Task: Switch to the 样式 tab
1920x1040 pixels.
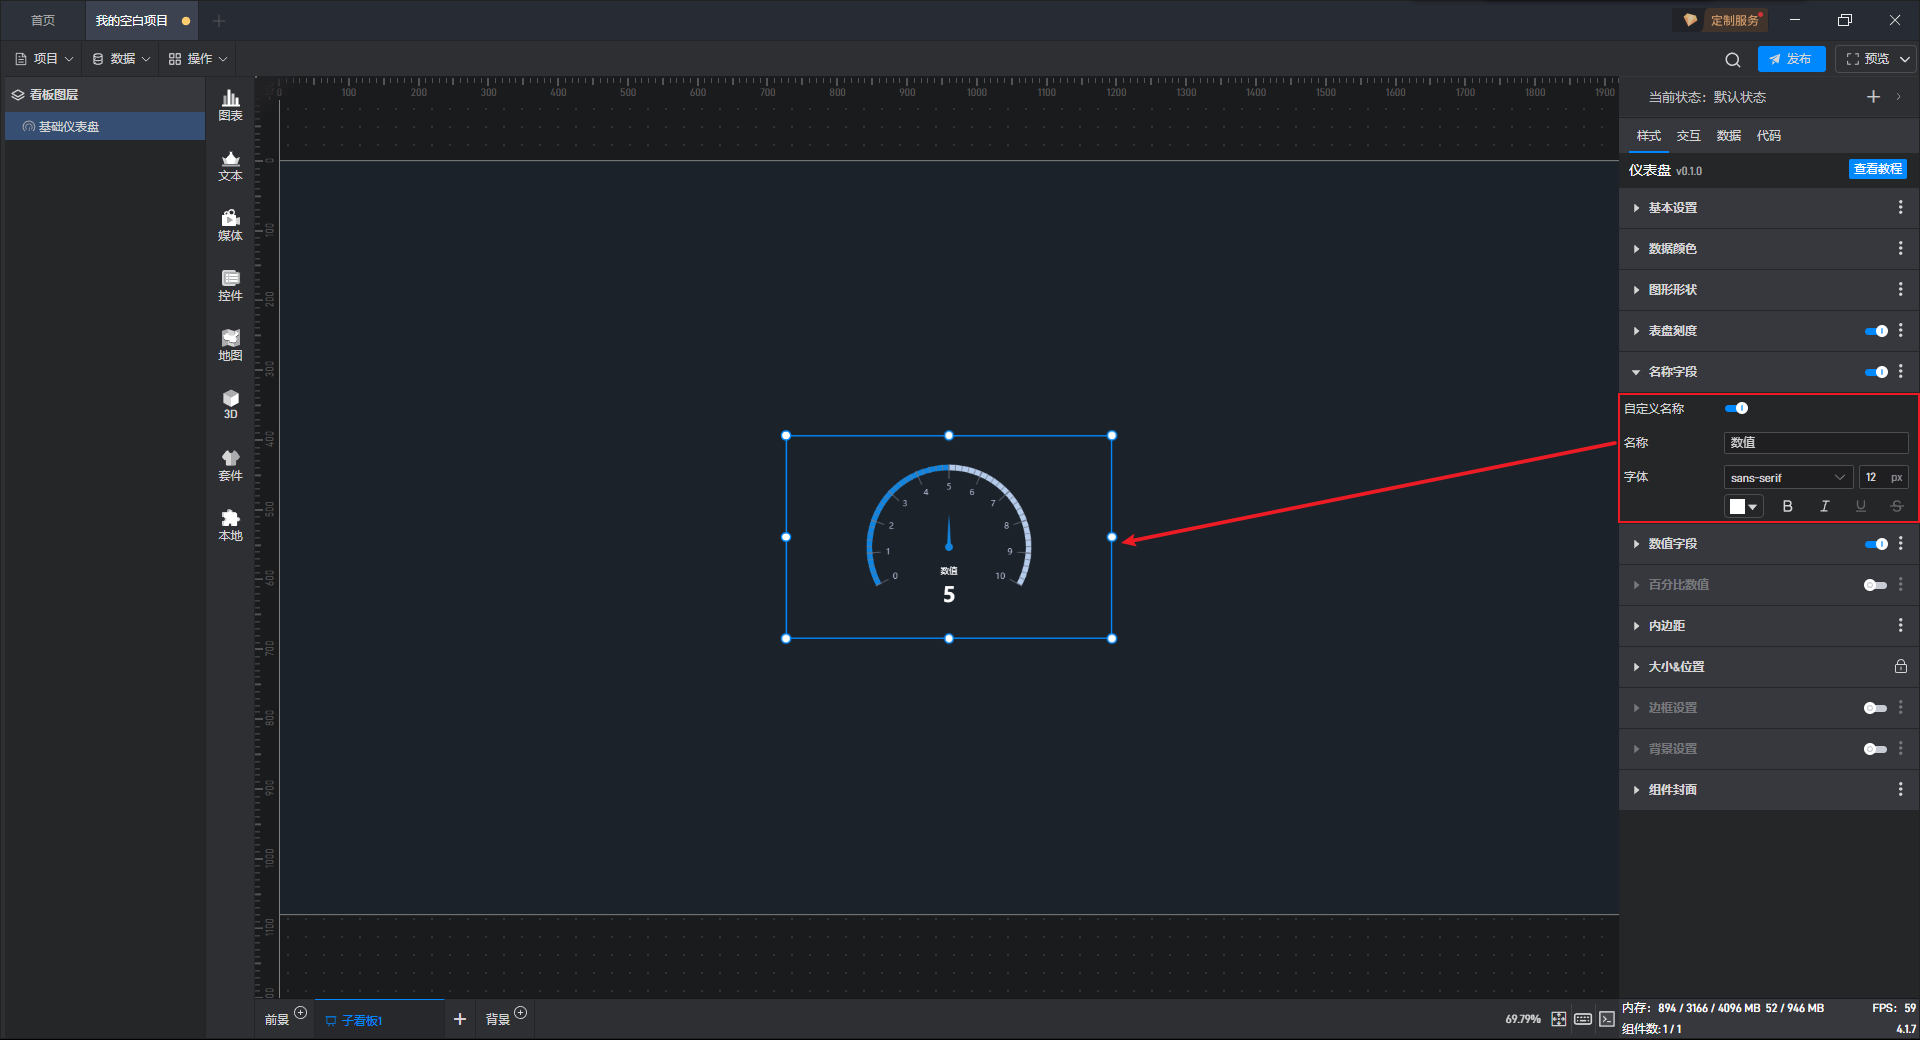Action: pos(1648,136)
